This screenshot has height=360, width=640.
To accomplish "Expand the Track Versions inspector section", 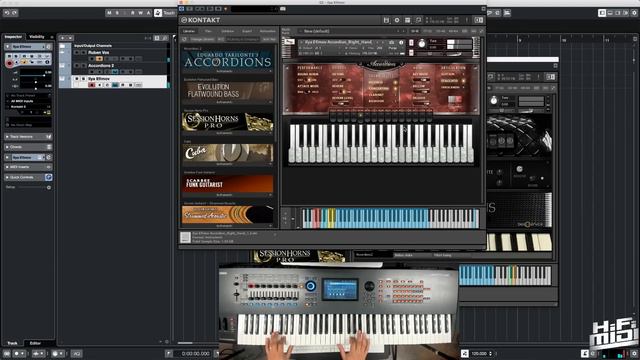I will pos(28,137).
